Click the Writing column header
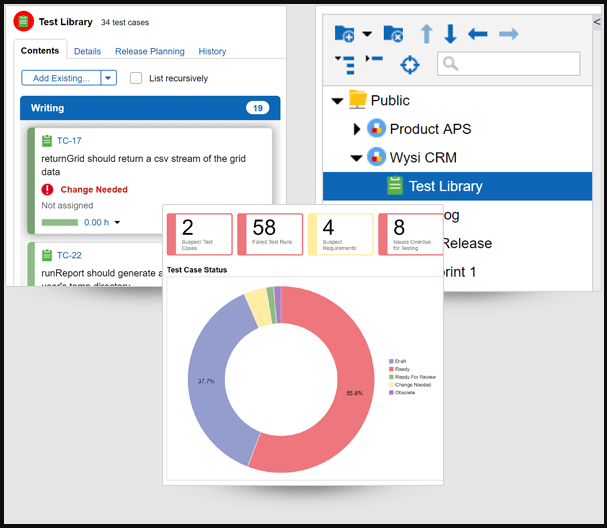Image resolution: width=607 pixels, height=528 pixels. click(x=150, y=108)
